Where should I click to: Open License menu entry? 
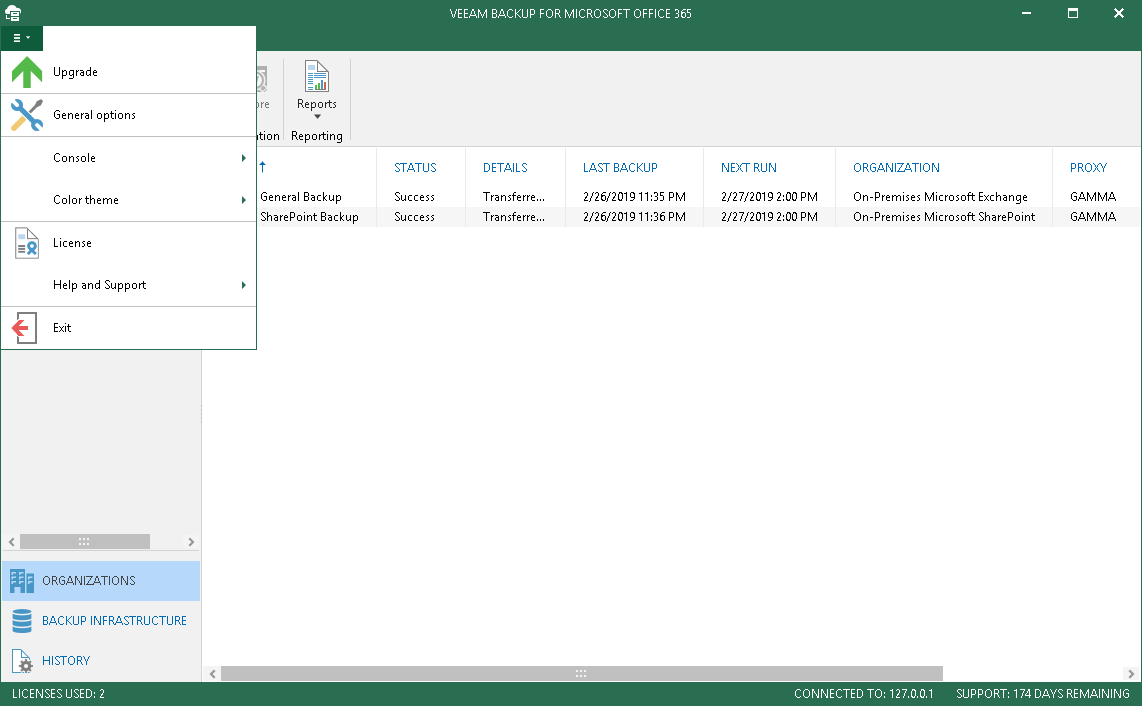(x=129, y=243)
